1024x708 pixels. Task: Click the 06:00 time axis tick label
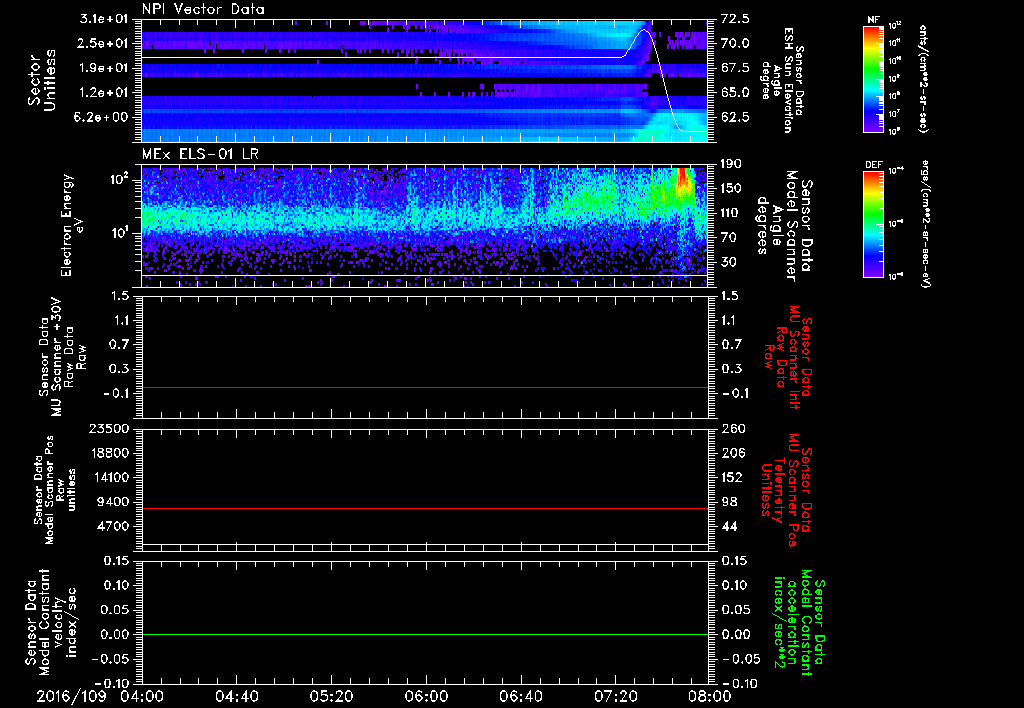pyautogui.click(x=425, y=694)
